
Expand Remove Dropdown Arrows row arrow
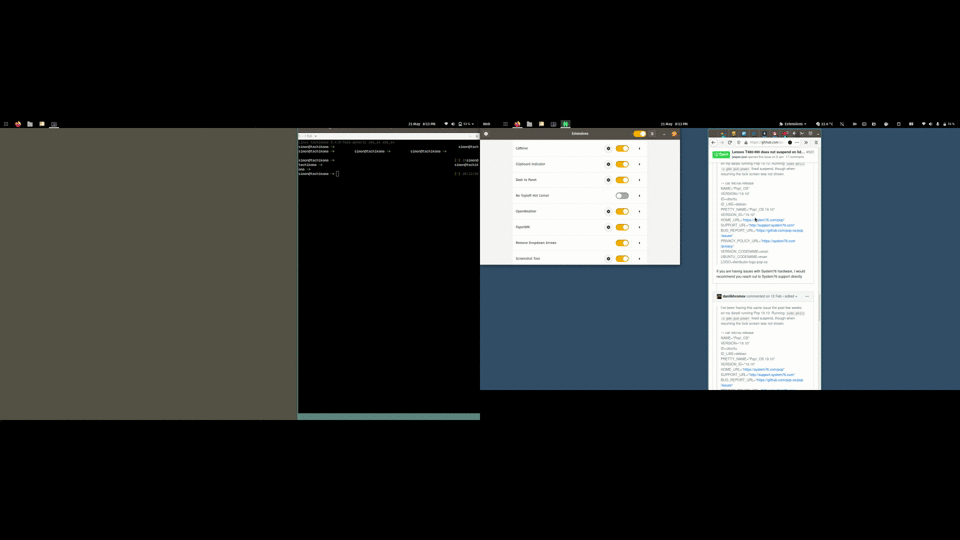639,243
